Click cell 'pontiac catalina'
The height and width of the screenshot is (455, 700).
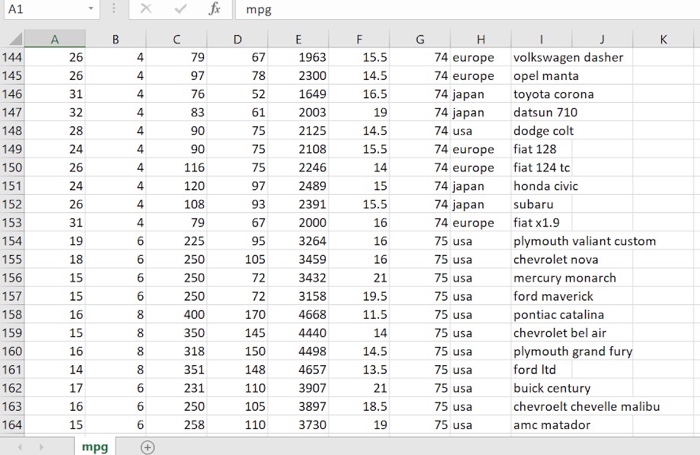point(558,314)
